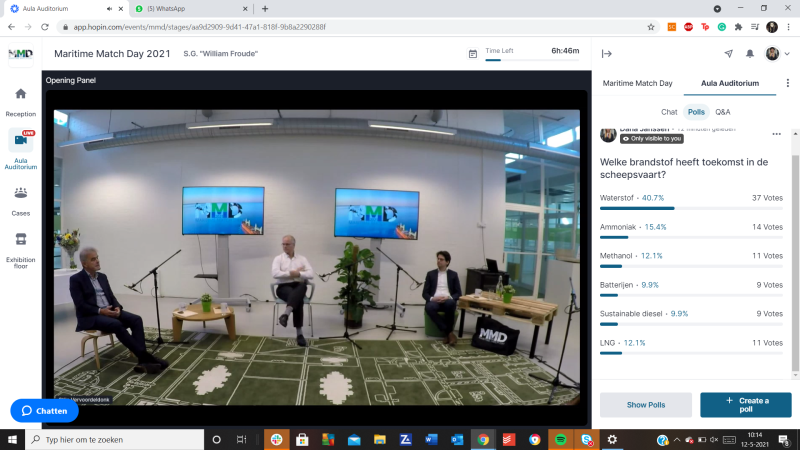
Task: Open the Tp extension icon
Action: [705, 27]
